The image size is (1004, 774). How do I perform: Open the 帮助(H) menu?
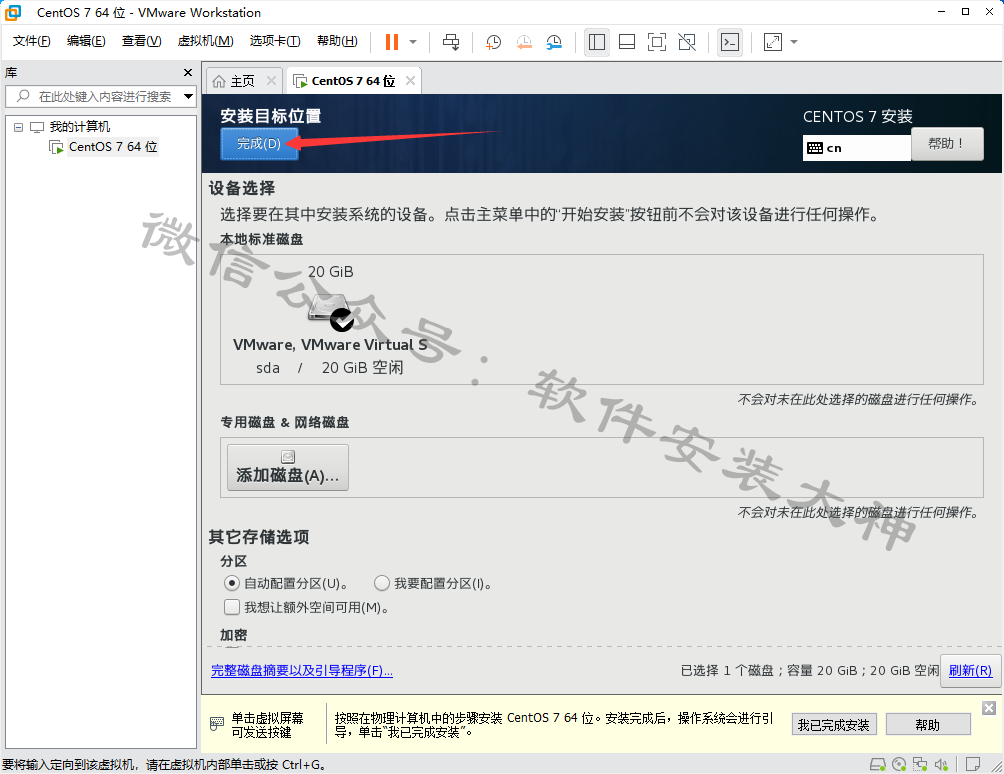337,41
